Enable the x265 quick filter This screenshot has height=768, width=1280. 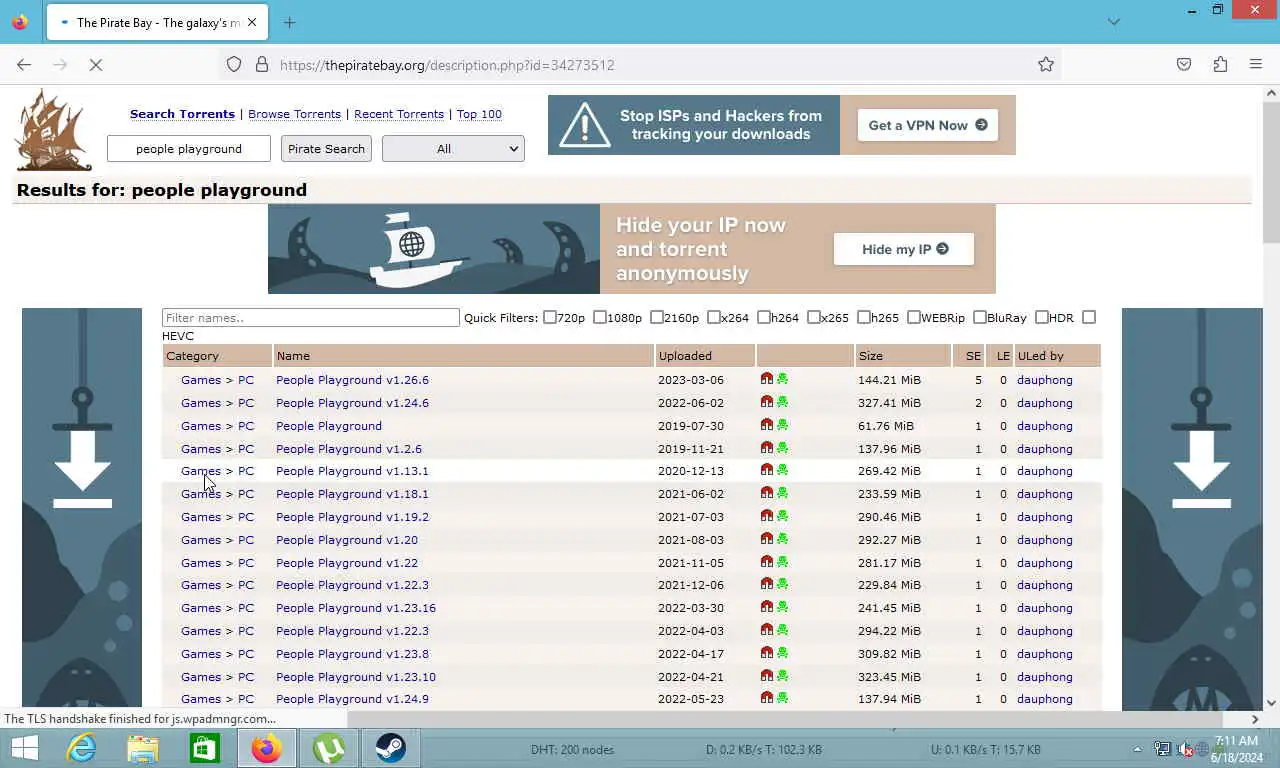[814, 317]
